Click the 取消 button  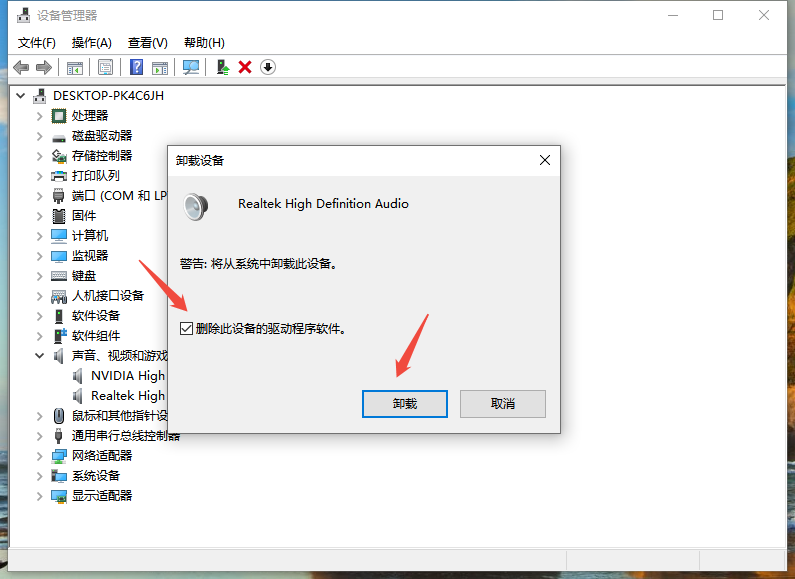503,404
